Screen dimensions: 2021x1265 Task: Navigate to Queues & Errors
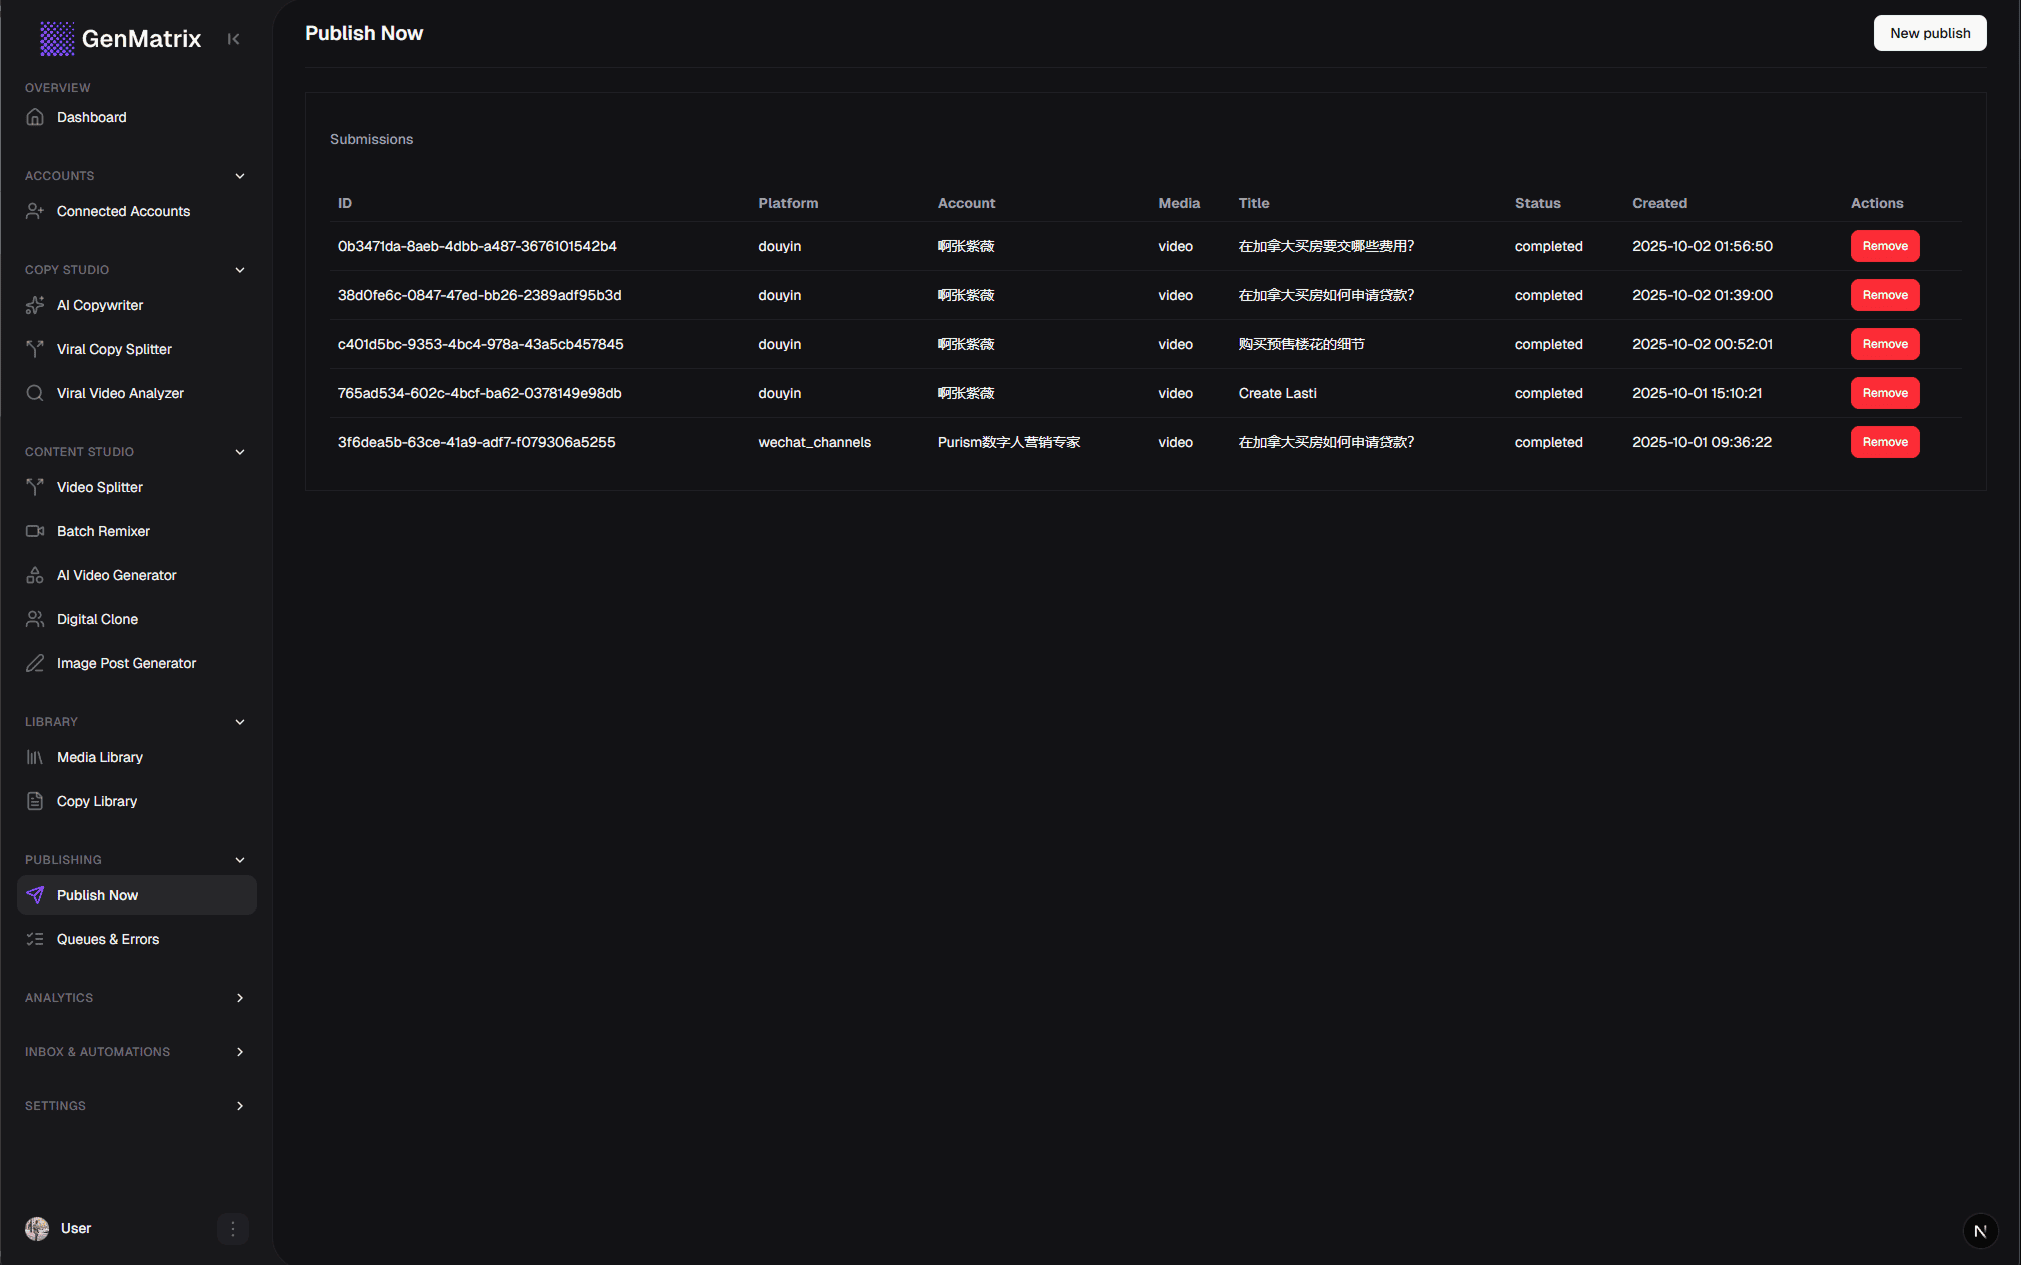108,939
